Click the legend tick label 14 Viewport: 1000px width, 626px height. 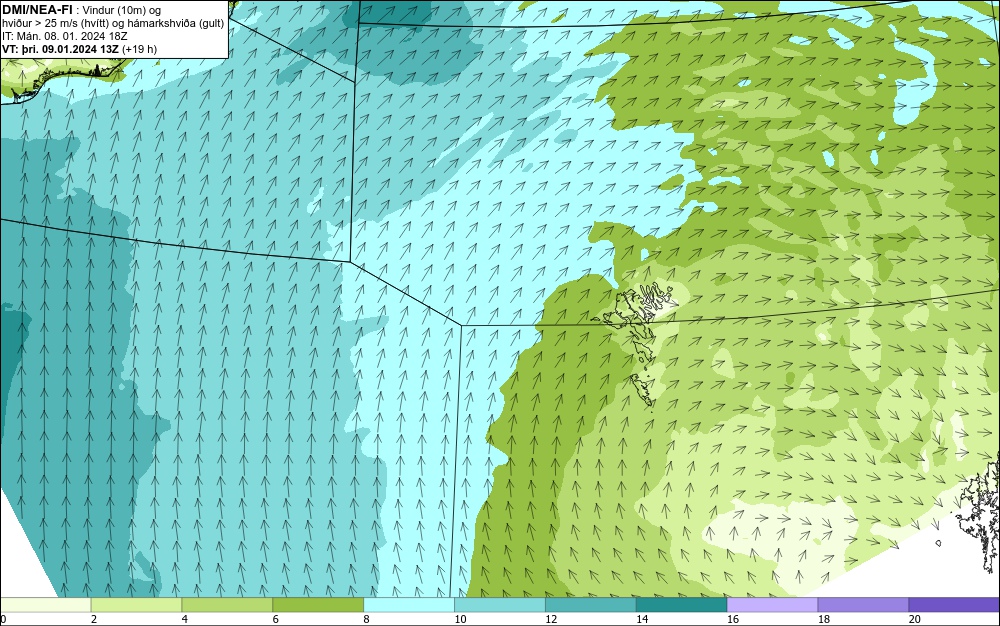tap(642, 619)
